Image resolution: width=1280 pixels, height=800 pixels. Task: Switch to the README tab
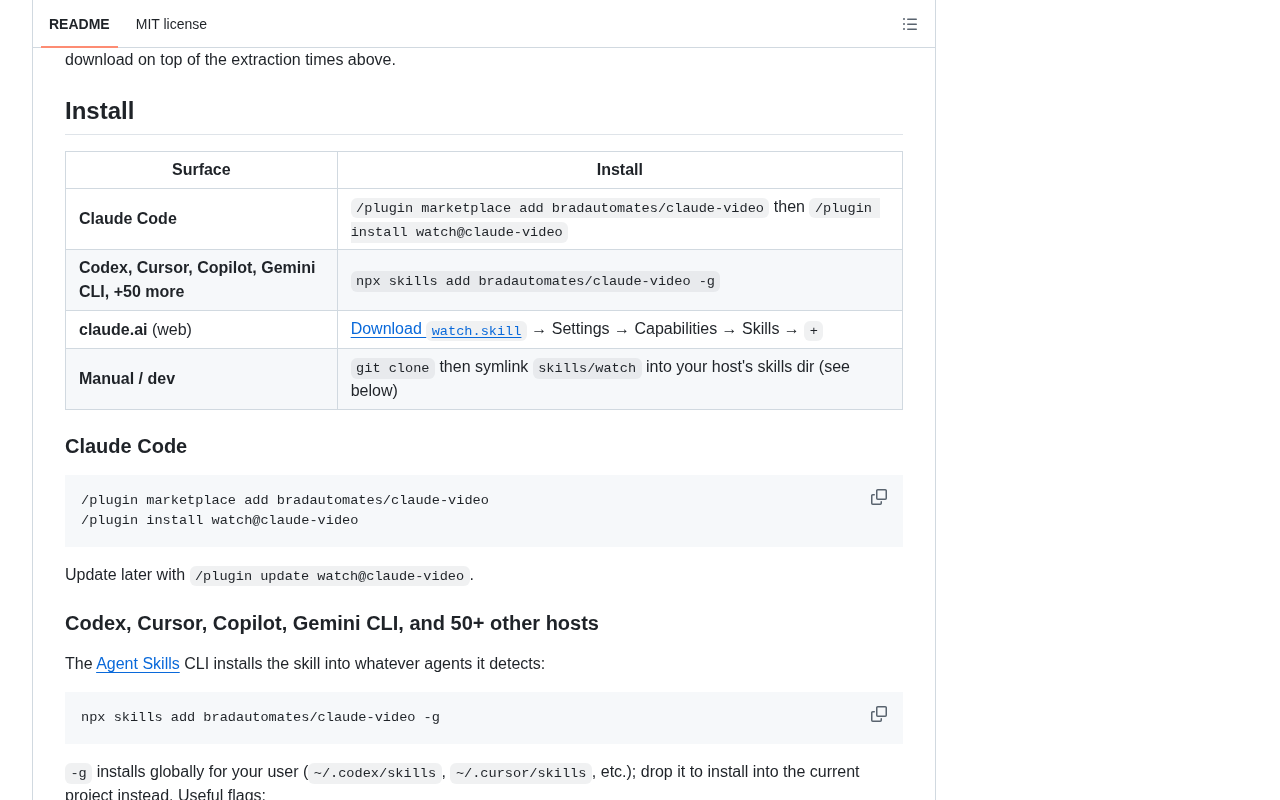point(79,24)
